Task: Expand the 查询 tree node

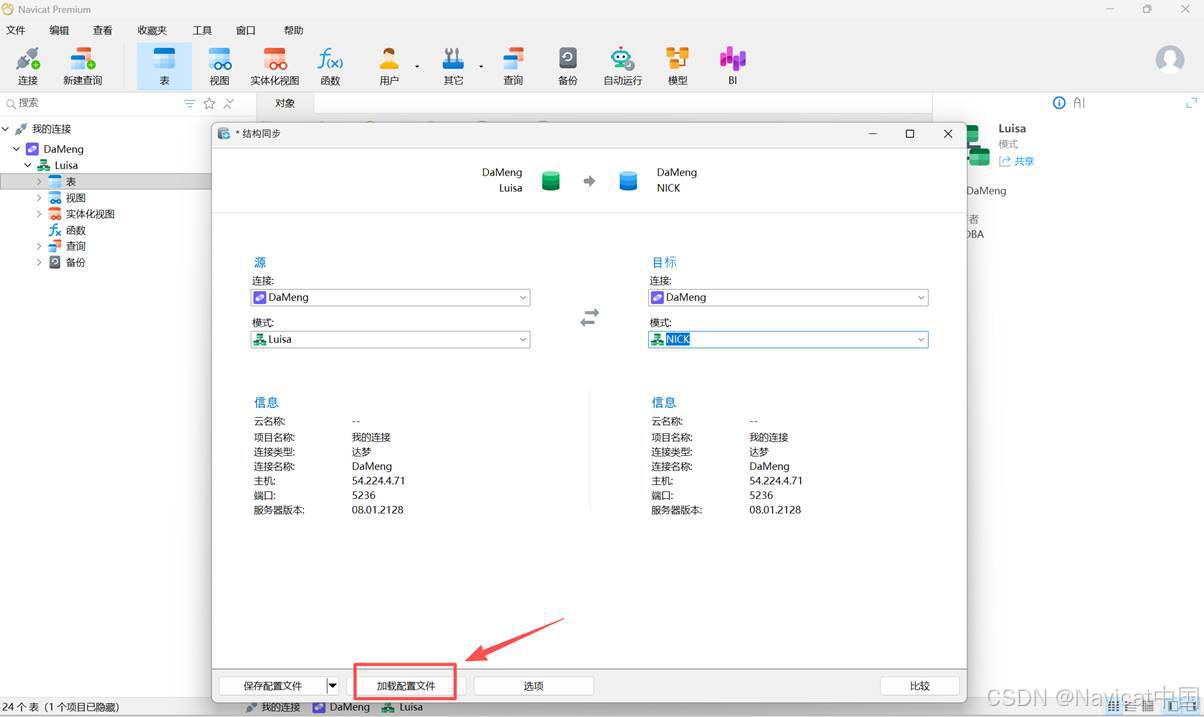Action: [x=40, y=246]
